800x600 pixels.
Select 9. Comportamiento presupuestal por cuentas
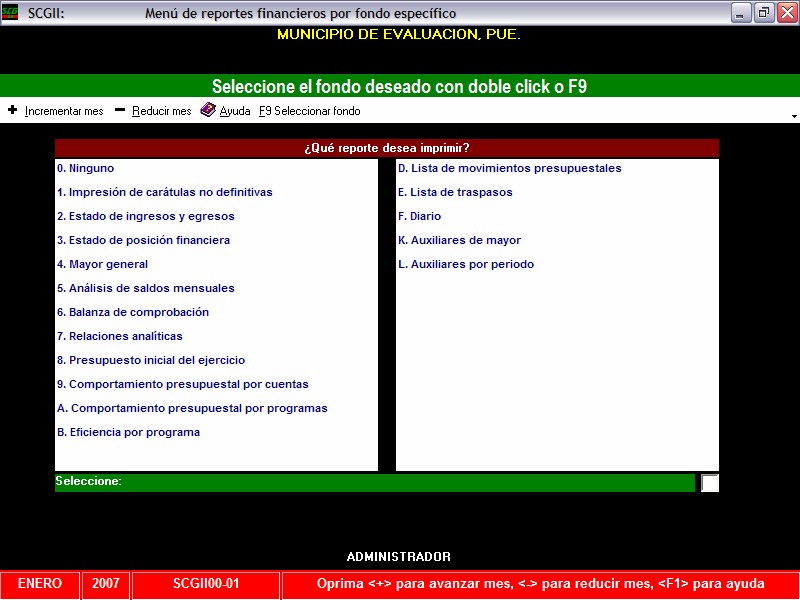tap(183, 384)
